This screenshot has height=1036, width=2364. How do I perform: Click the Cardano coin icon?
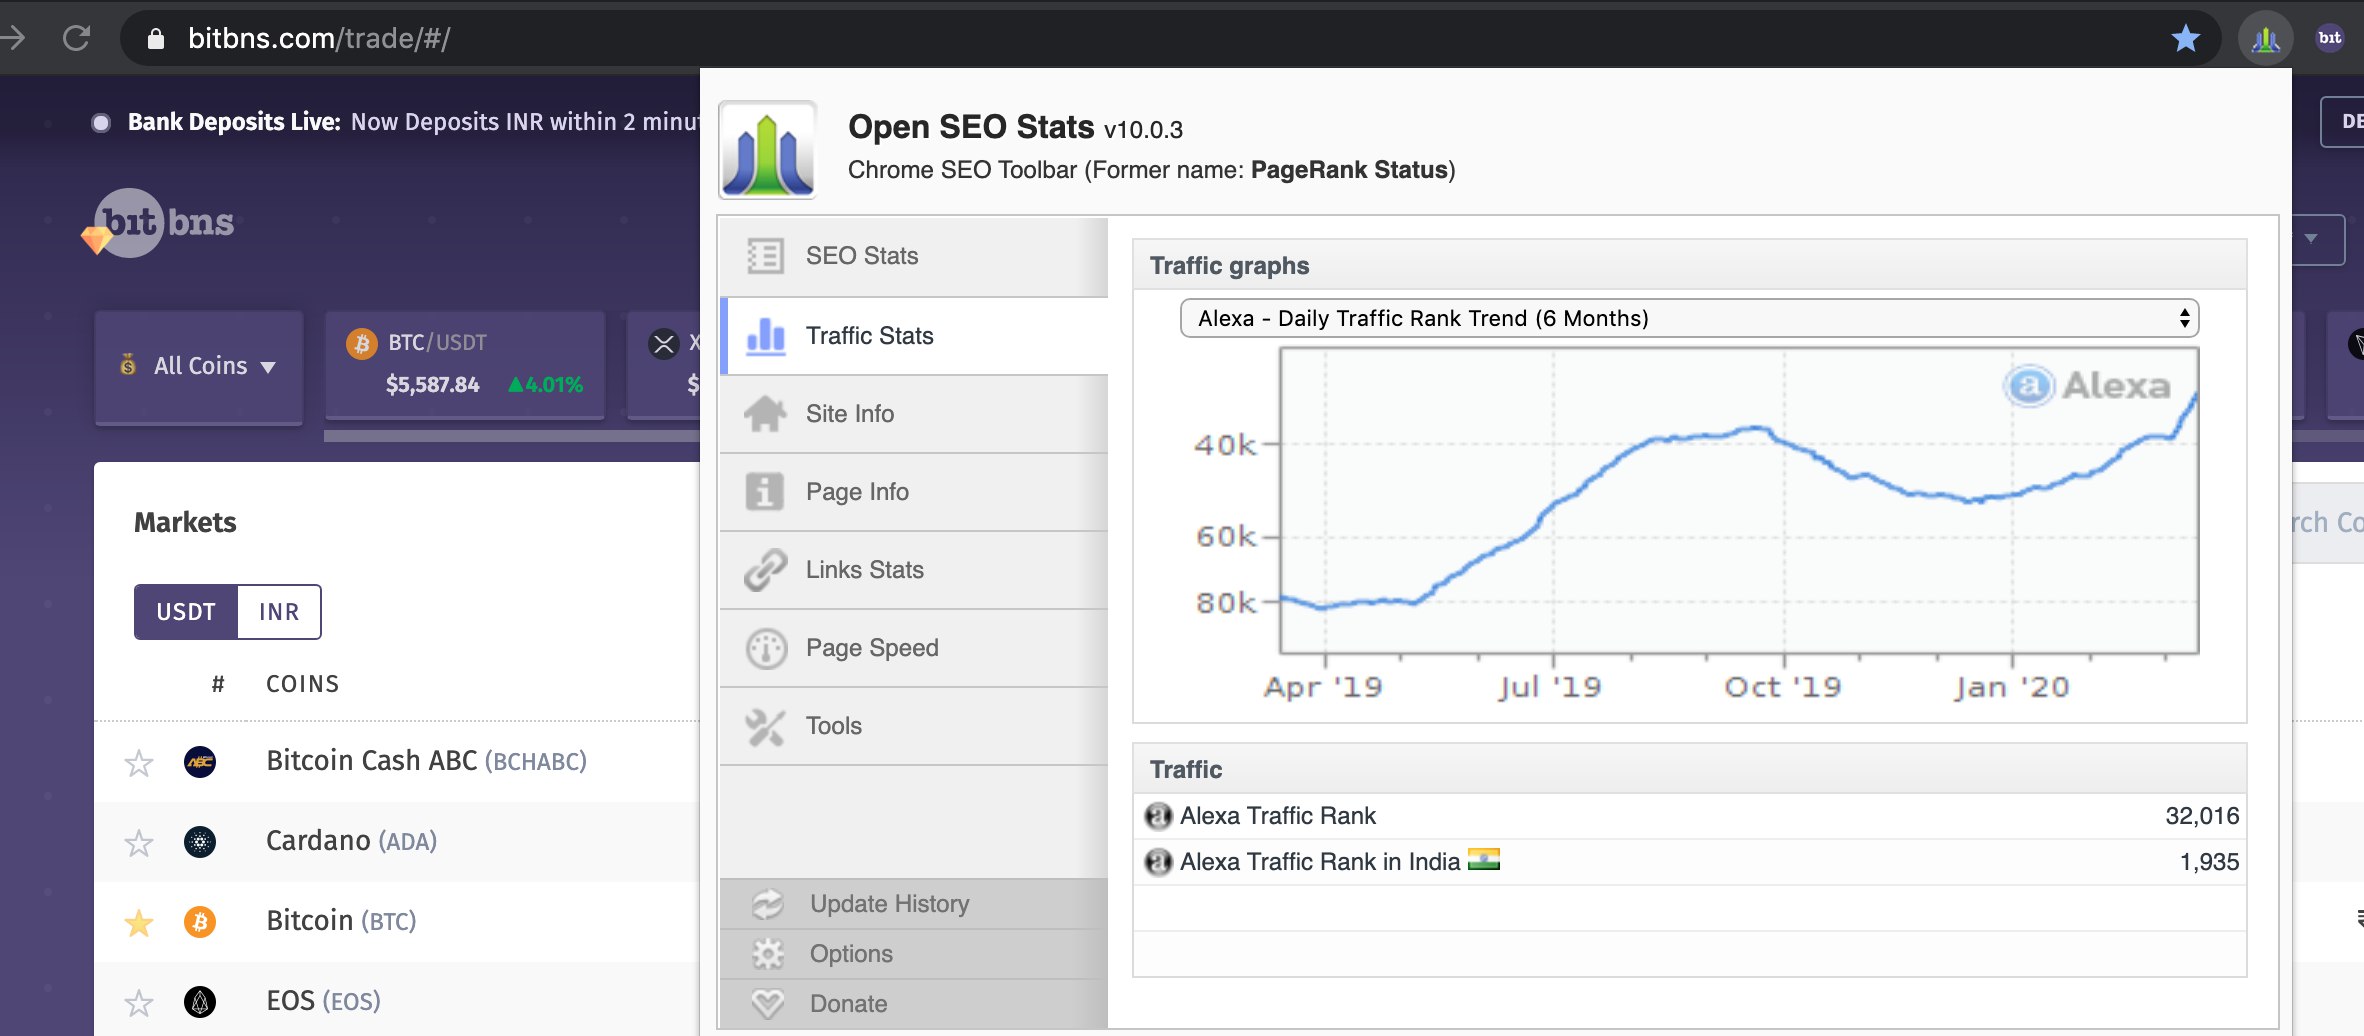pos(200,842)
